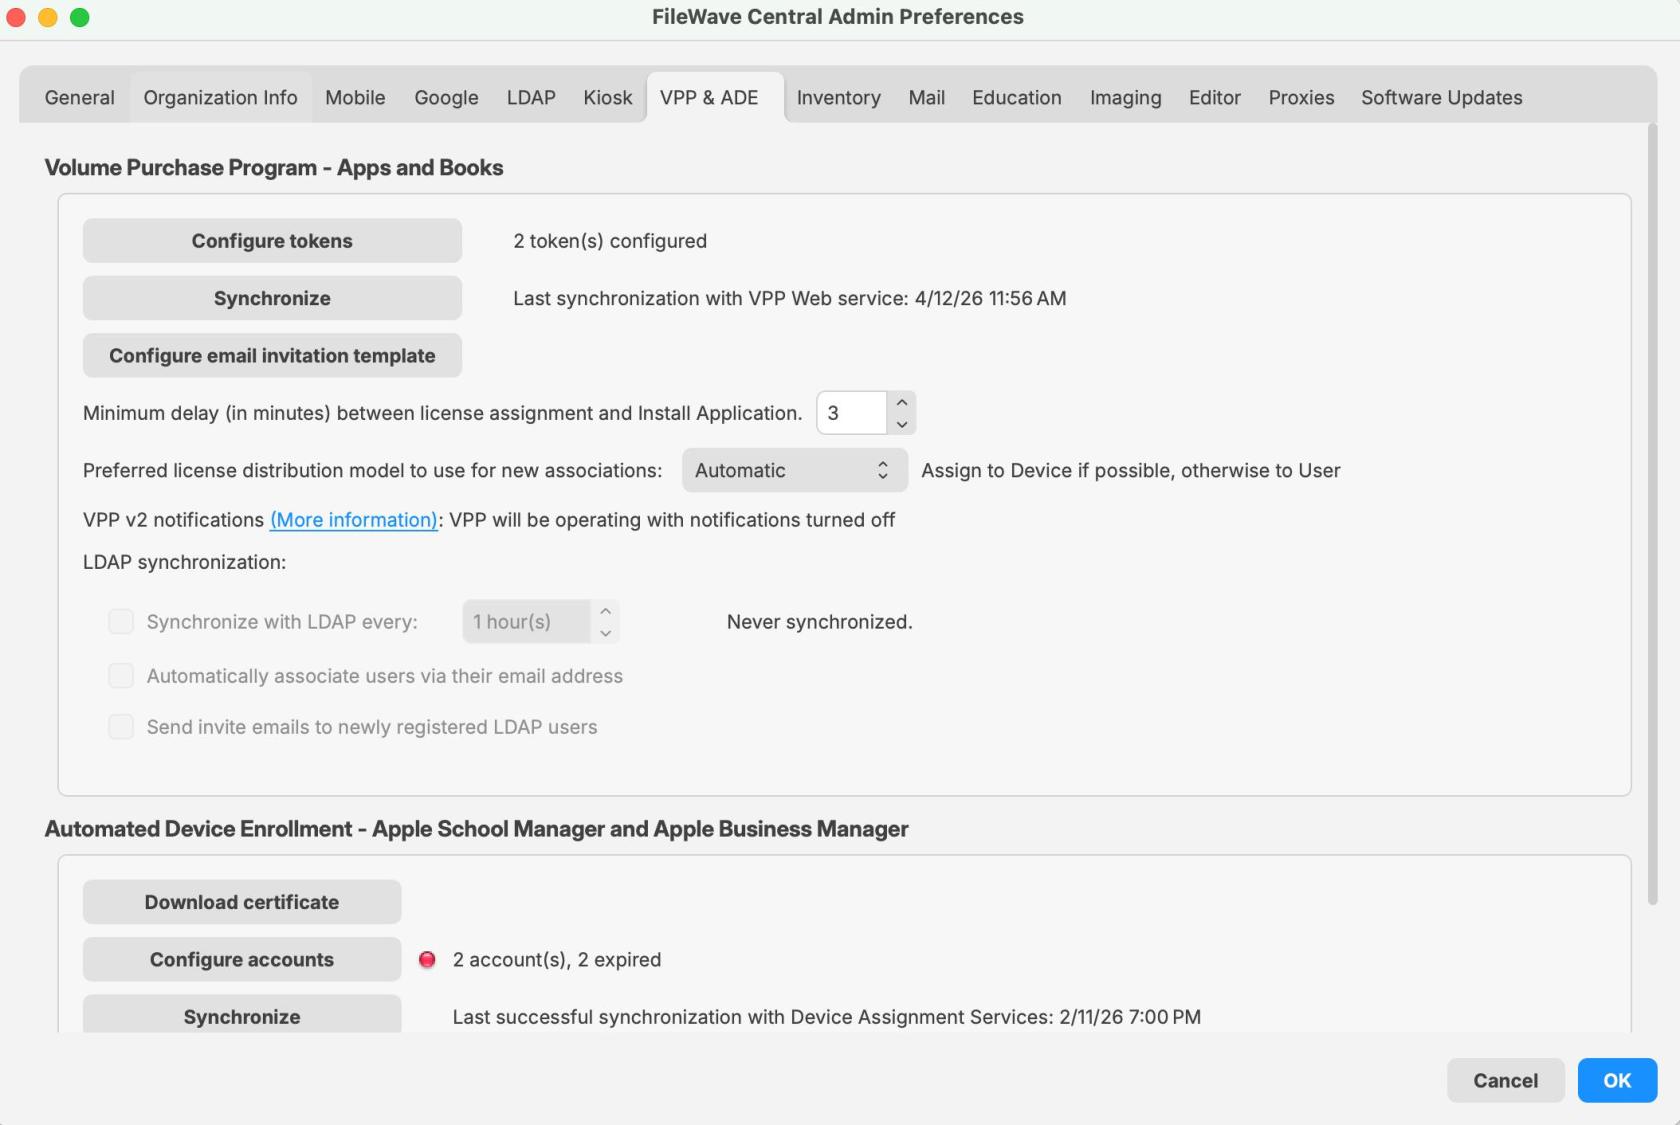Select the Kiosk tab

tap(607, 97)
